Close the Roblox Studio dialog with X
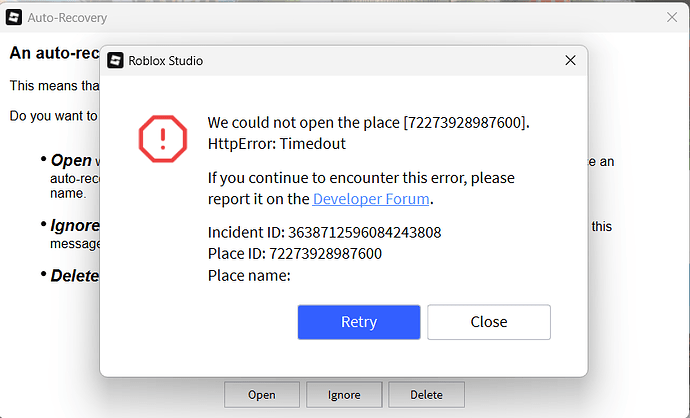The image size is (690, 418). (570, 60)
